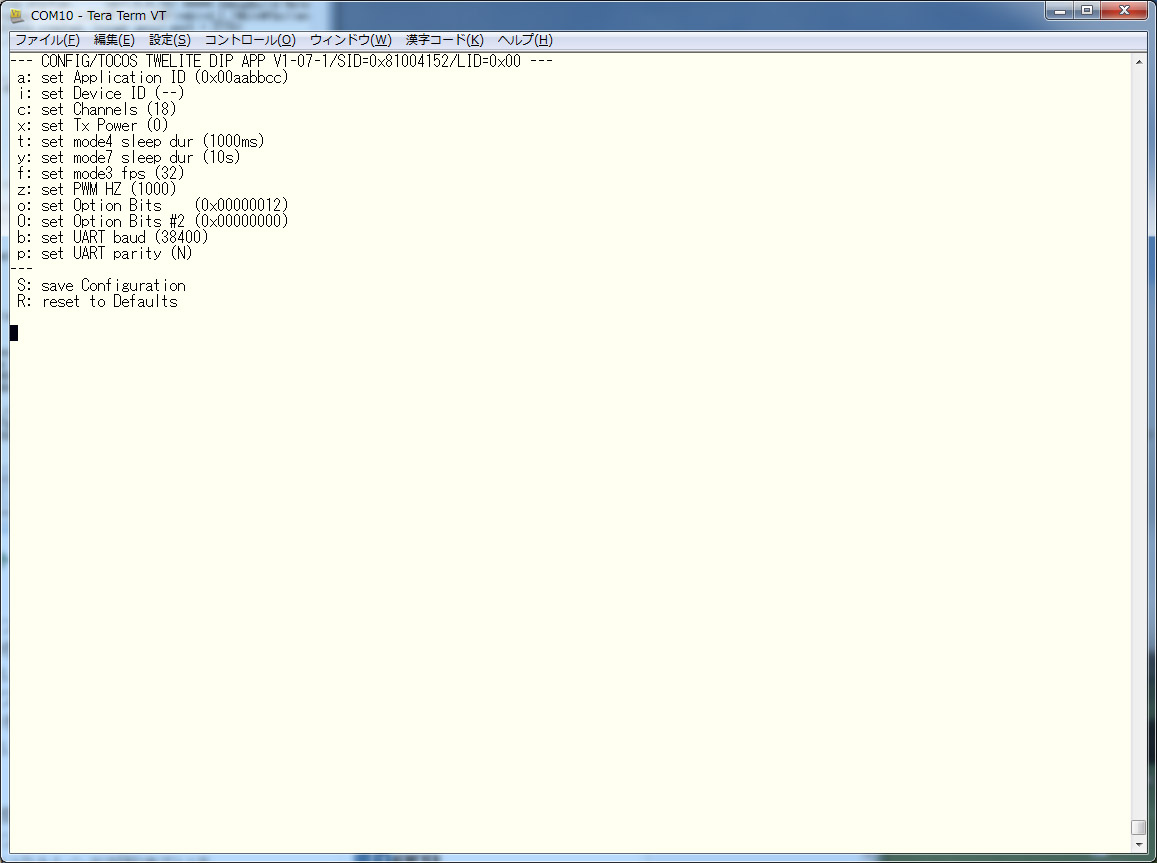
Task: Click the 'i: set Device ID' line
Action: (x=100, y=94)
